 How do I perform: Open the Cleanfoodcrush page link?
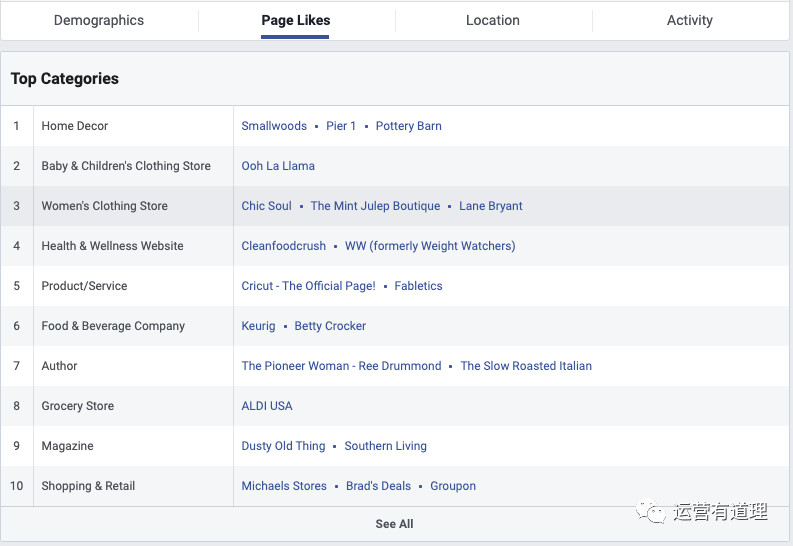tap(284, 246)
